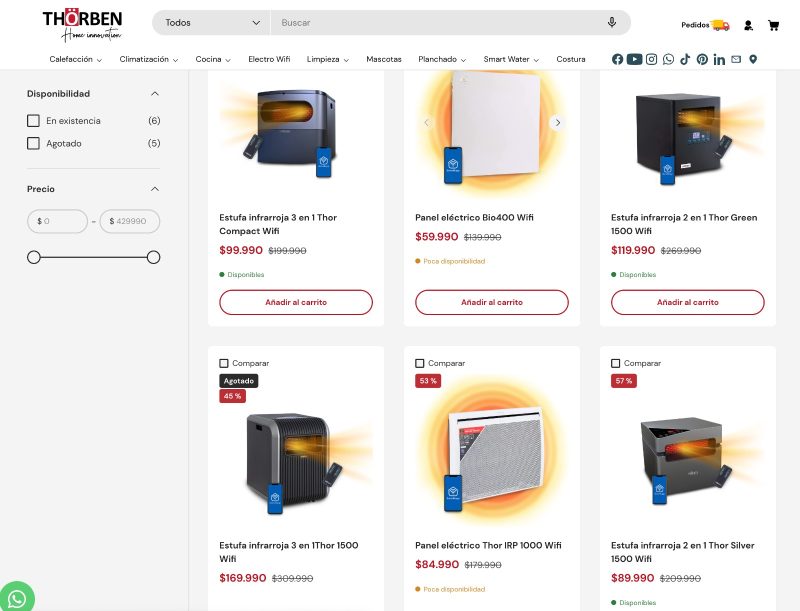The width and height of the screenshot is (800, 611).
Task: Check the Agotado availability filter
Action: 33,143
